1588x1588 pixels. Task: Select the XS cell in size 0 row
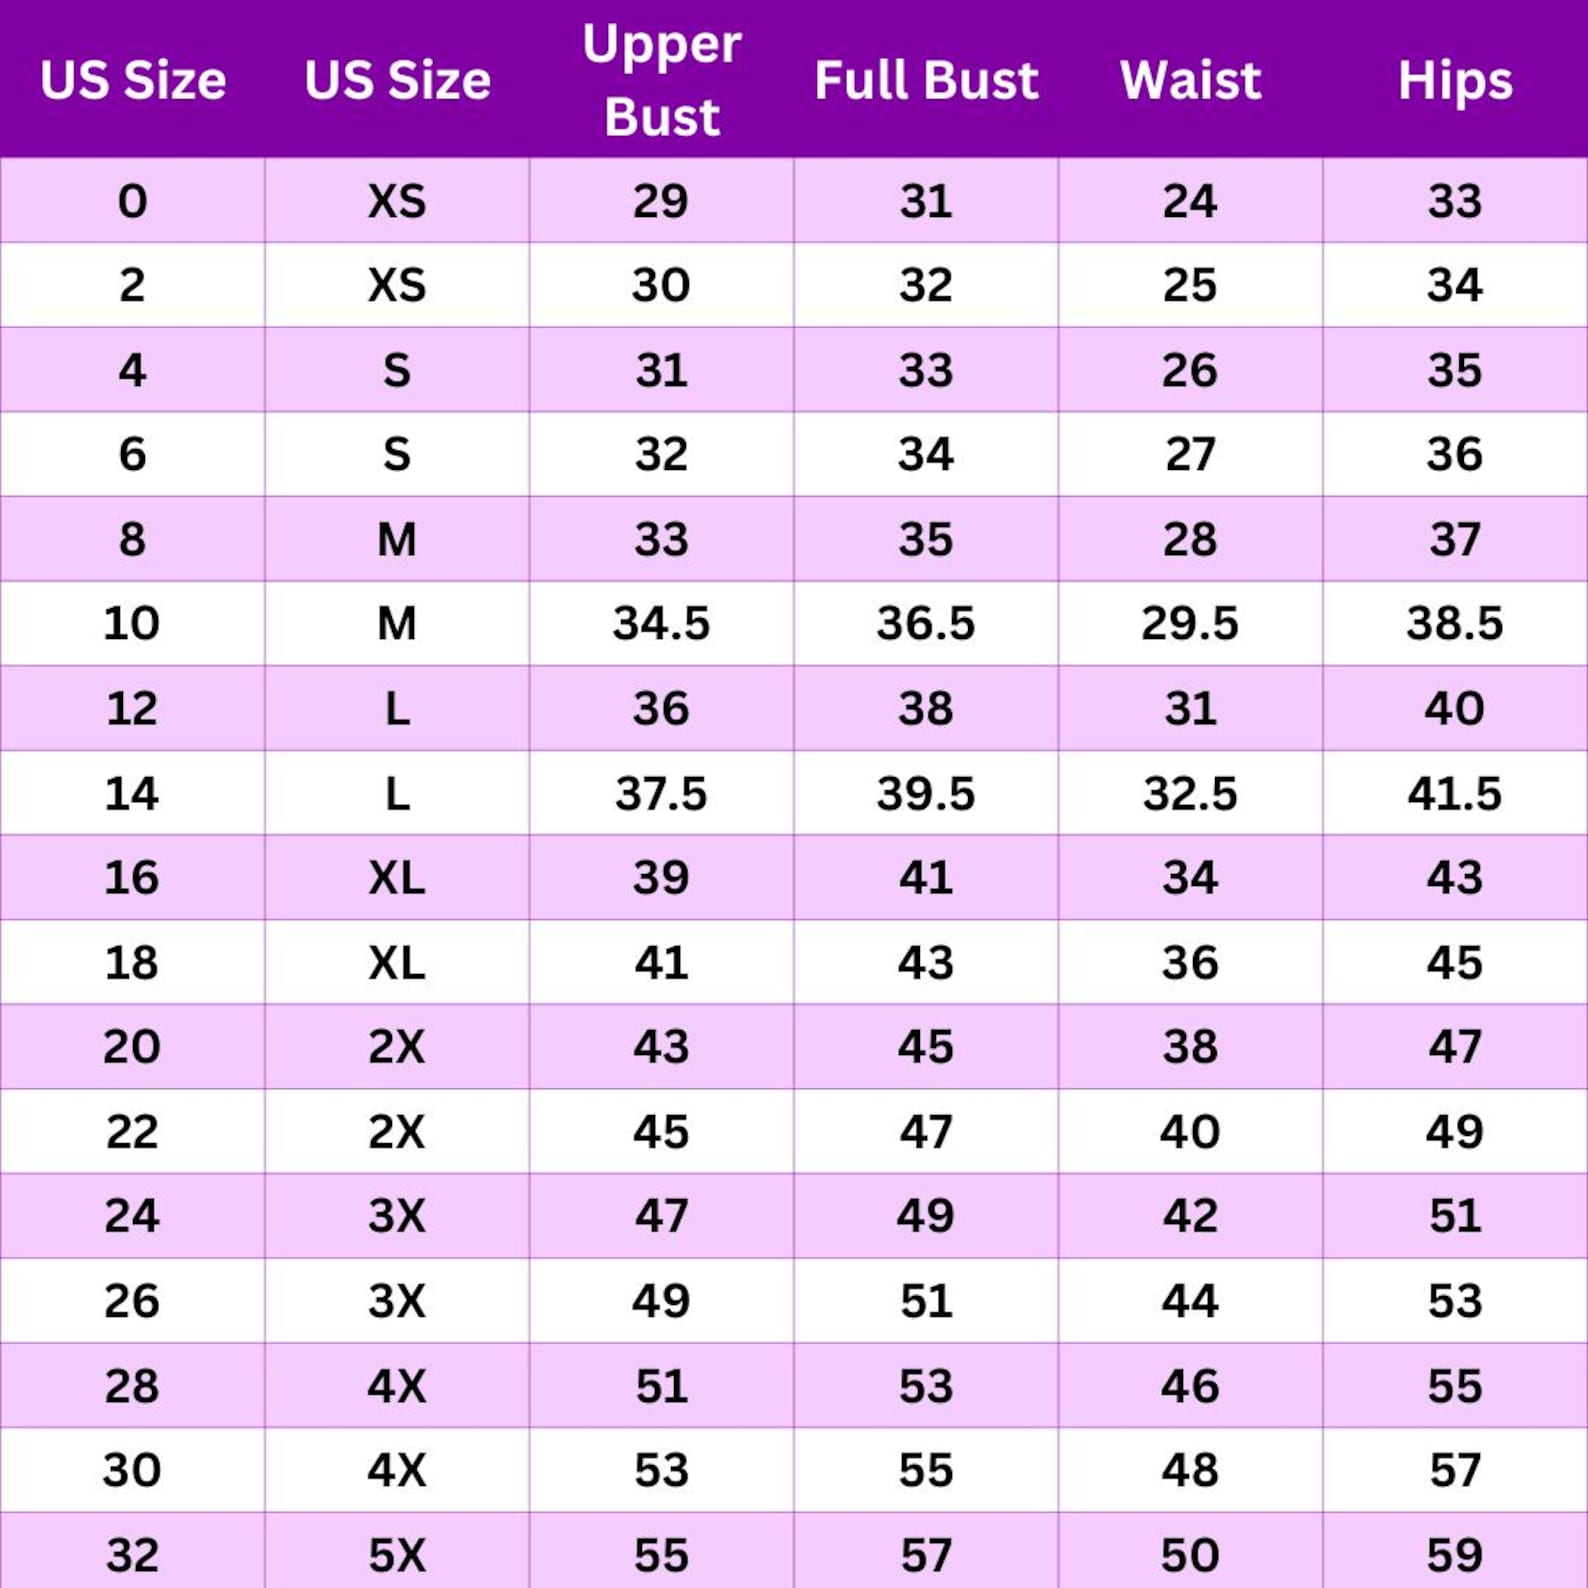tap(397, 201)
